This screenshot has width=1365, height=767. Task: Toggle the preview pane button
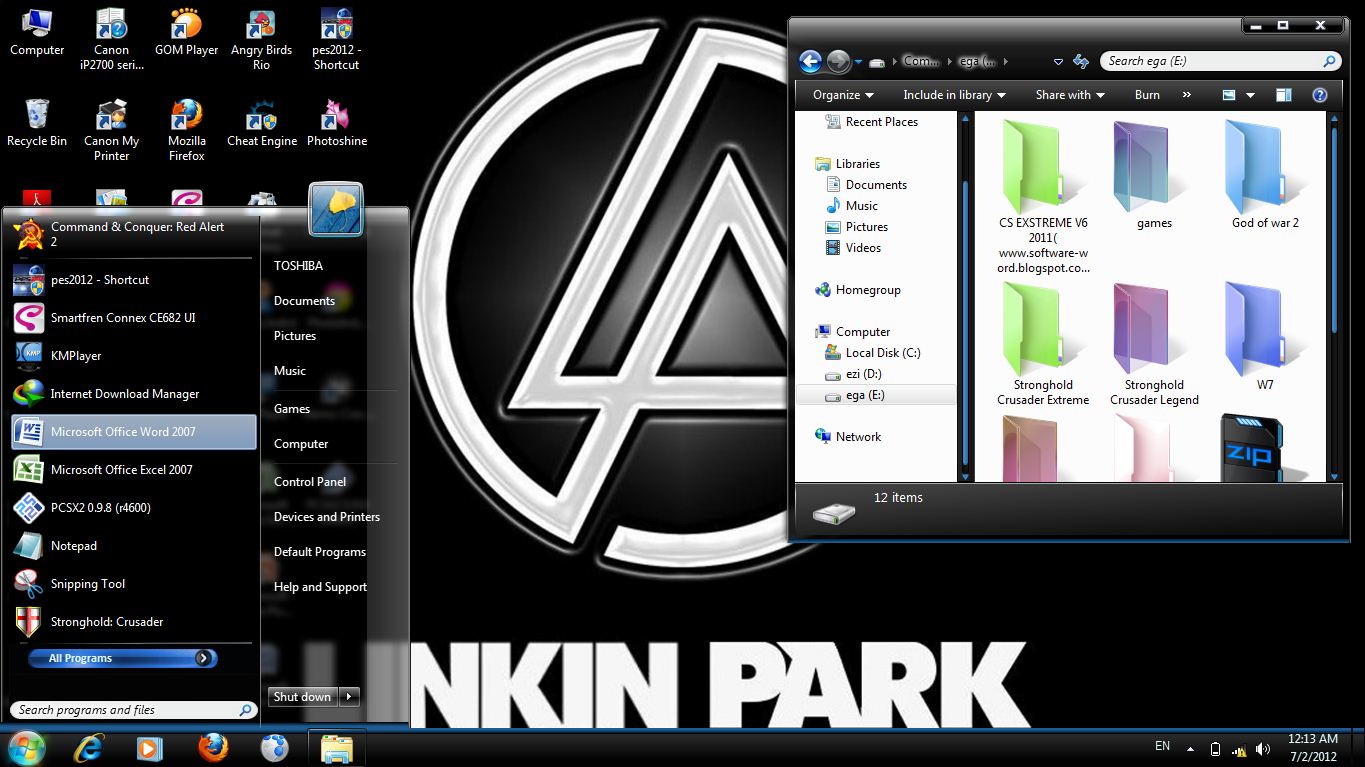pos(1285,95)
